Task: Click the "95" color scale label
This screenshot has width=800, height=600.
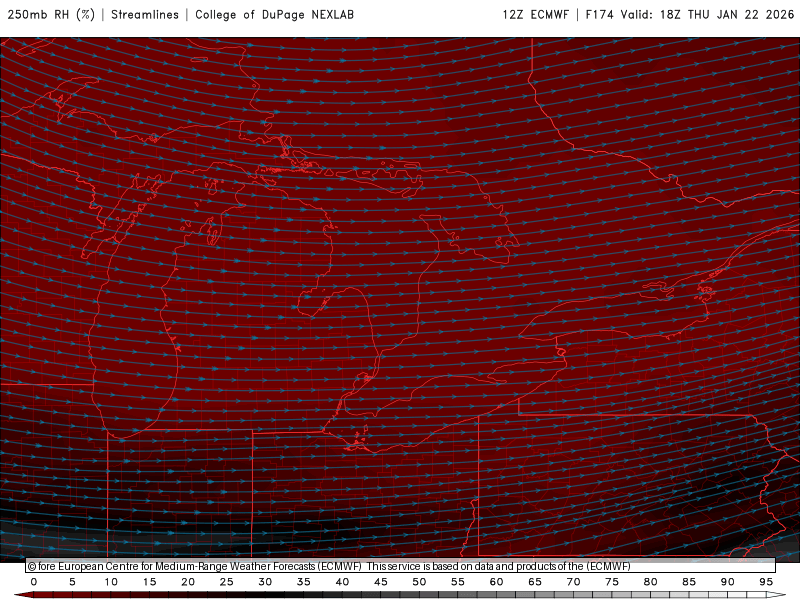Action: (766, 582)
